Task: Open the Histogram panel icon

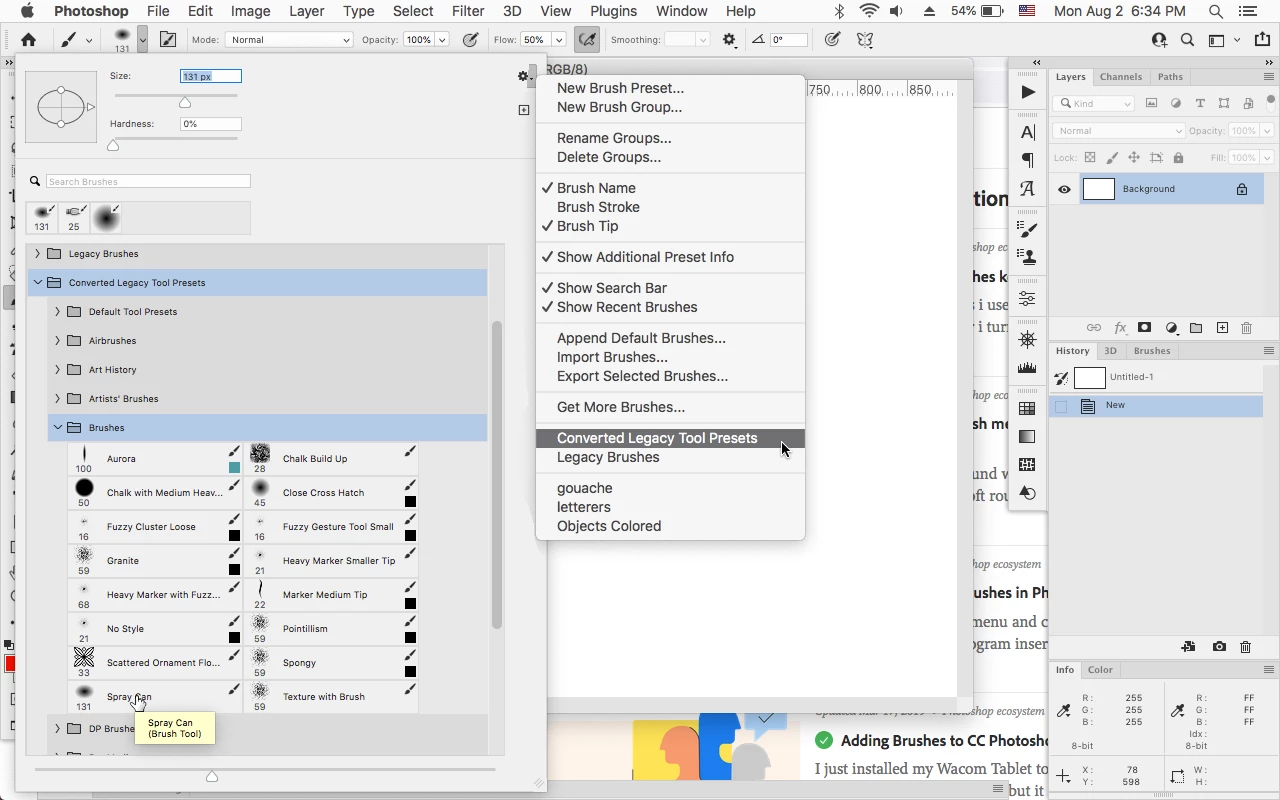Action: pos(1028,368)
